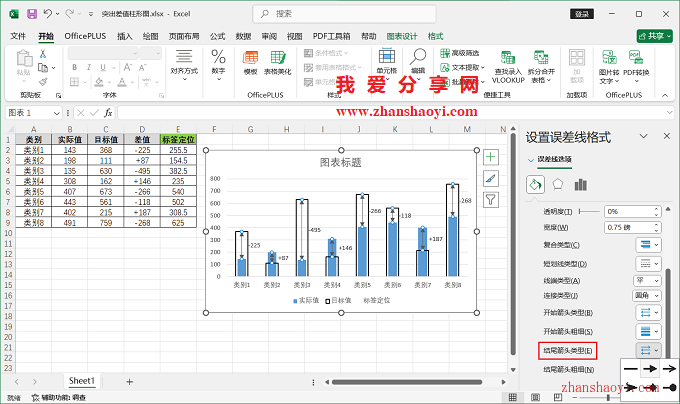Viewport: 680px width, 404px height.
Task: Select error bar options bar-chart icon
Action: point(580,185)
